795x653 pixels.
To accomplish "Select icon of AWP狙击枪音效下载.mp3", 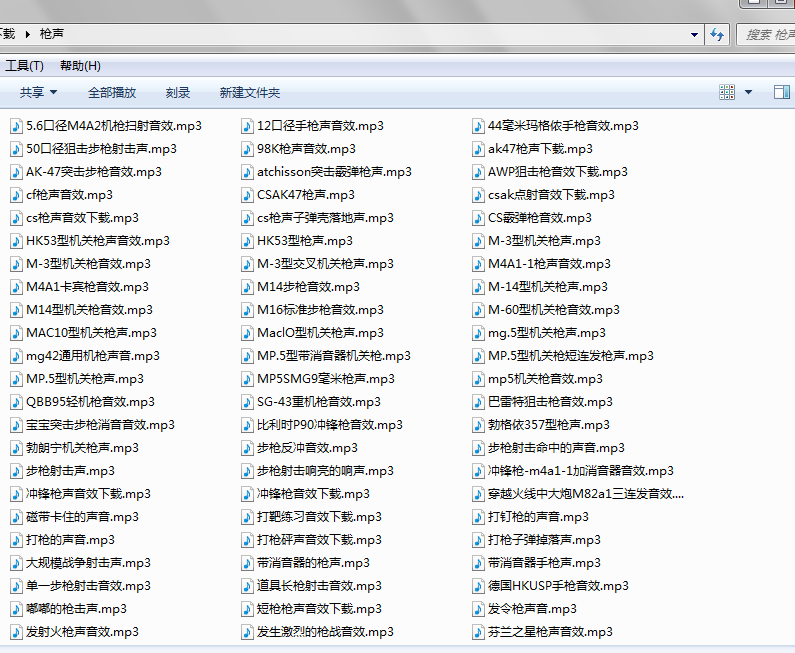I will click(x=478, y=172).
